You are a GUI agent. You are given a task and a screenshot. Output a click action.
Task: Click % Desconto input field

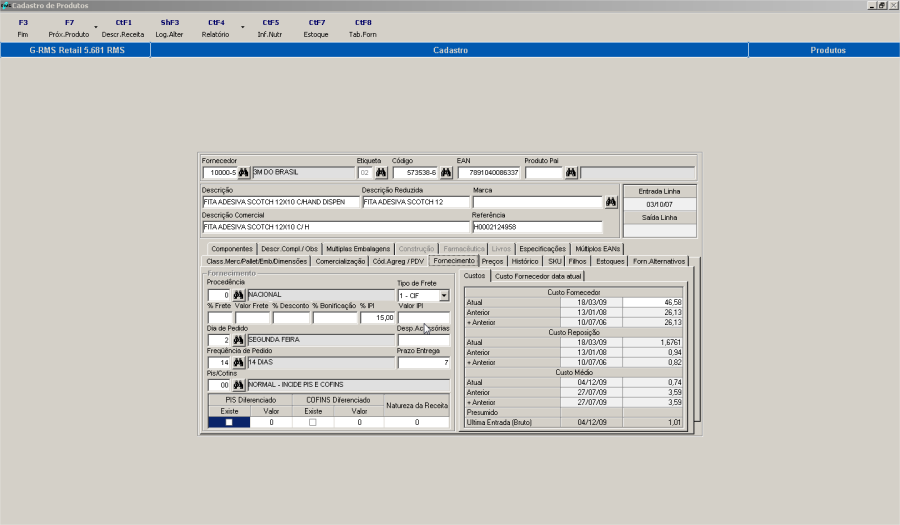coord(291,317)
